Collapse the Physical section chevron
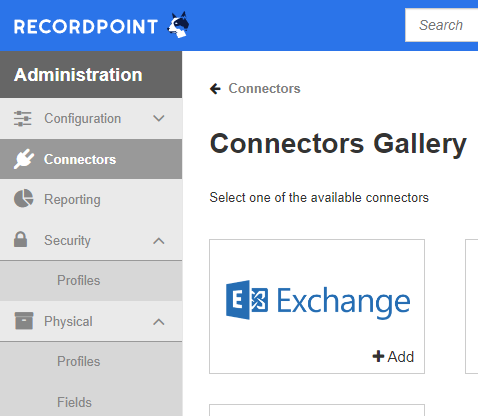 pos(159,322)
